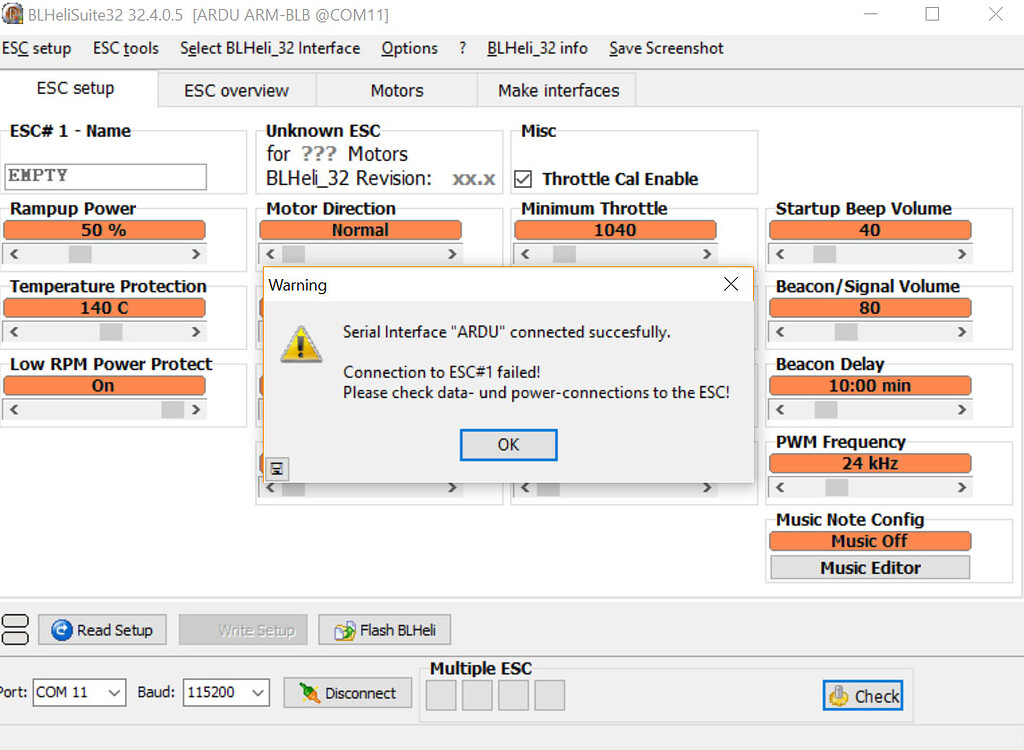Switch to the Motors tab

point(396,89)
